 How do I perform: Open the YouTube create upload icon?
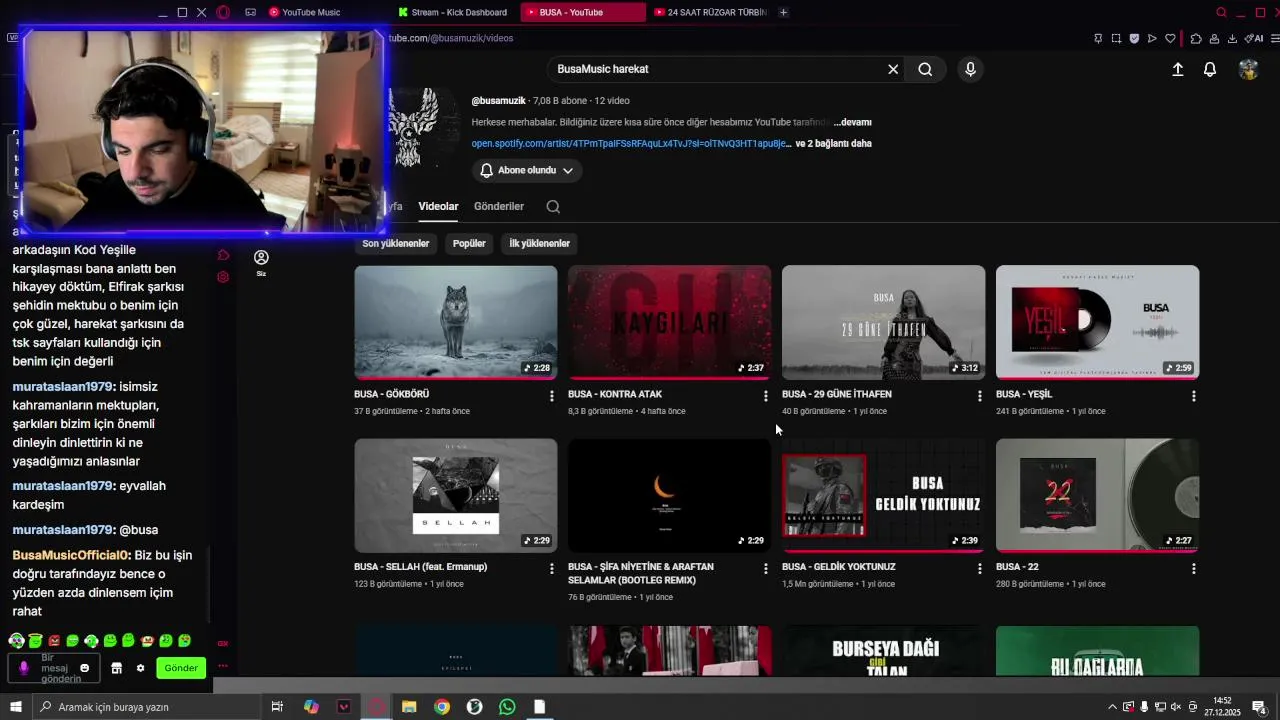point(1178,69)
